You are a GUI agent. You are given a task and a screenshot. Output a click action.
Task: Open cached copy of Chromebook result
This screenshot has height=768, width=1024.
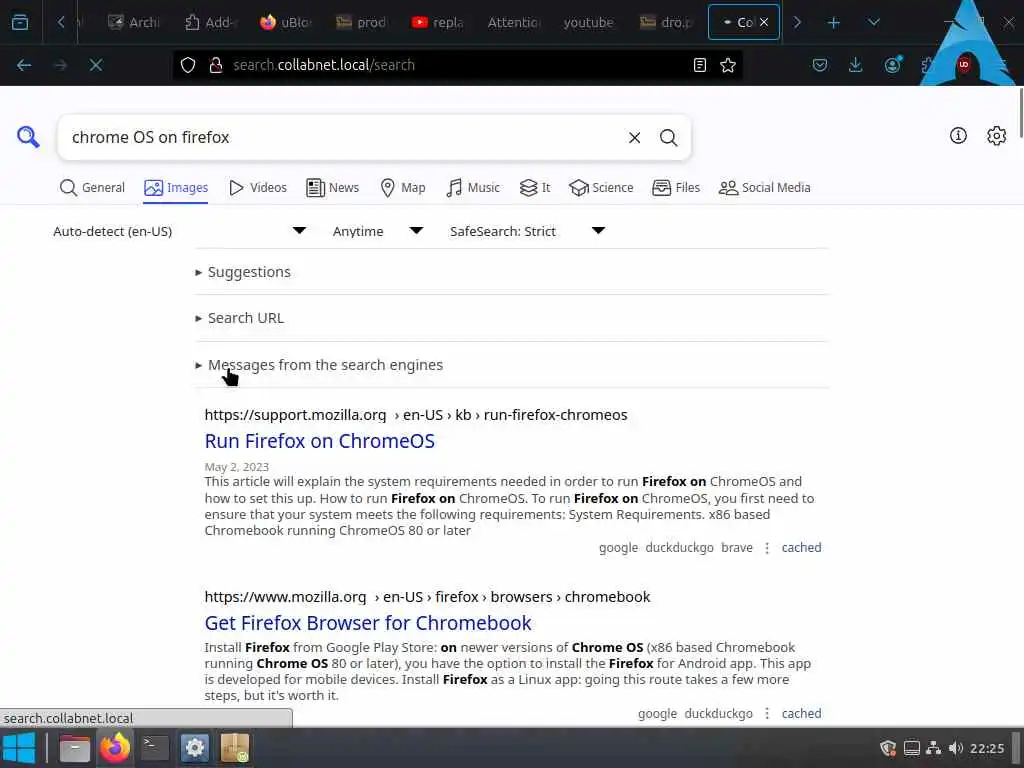tap(801, 714)
